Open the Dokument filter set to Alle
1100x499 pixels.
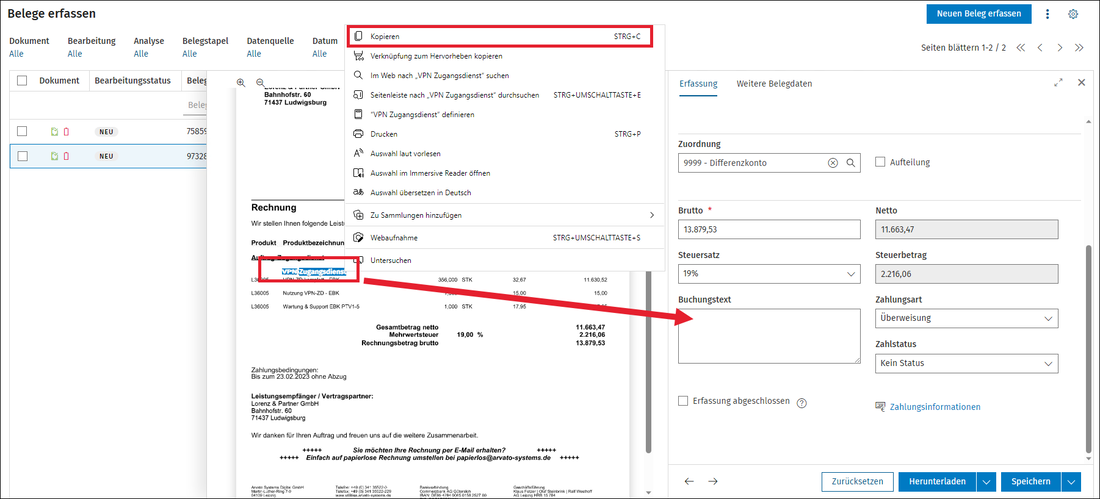point(16,54)
